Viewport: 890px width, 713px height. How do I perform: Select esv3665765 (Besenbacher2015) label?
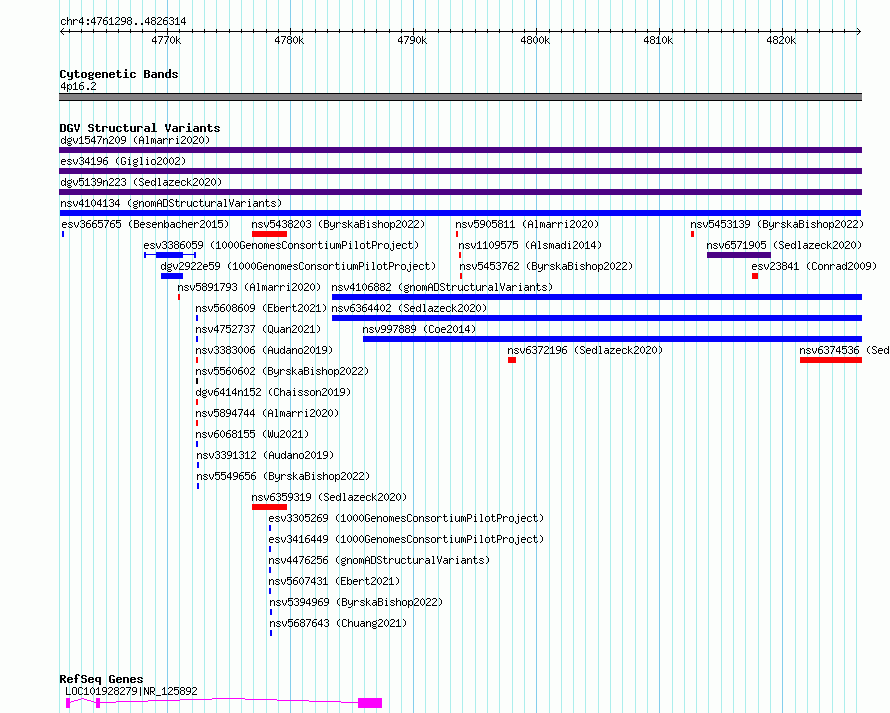[x=145, y=224]
